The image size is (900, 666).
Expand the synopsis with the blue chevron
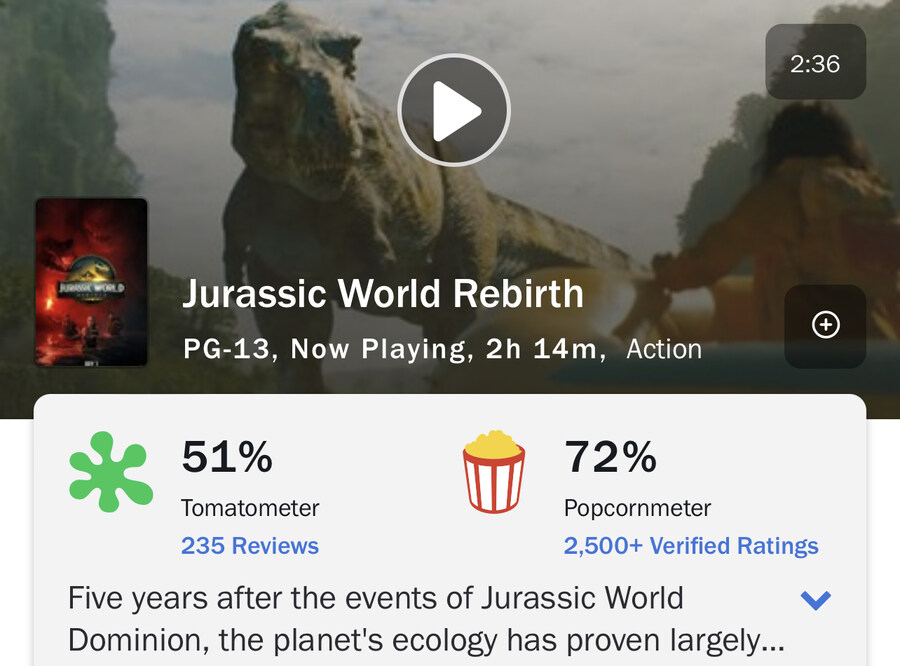[816, 600]
